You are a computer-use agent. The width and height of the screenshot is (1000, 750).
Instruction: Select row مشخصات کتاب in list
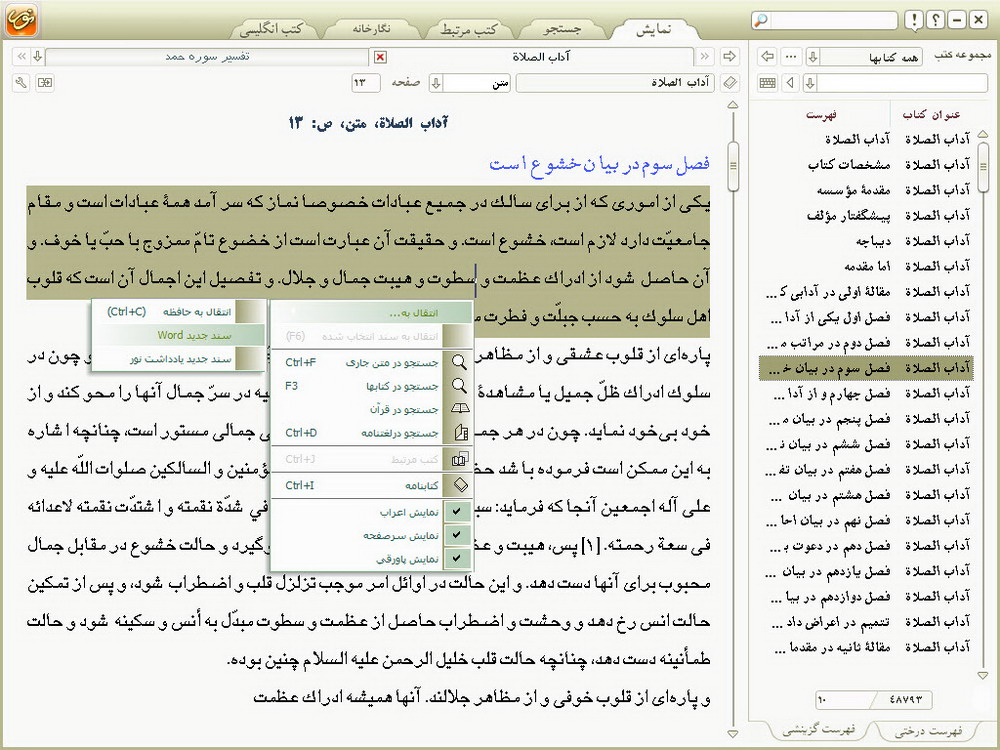(866, 165)
